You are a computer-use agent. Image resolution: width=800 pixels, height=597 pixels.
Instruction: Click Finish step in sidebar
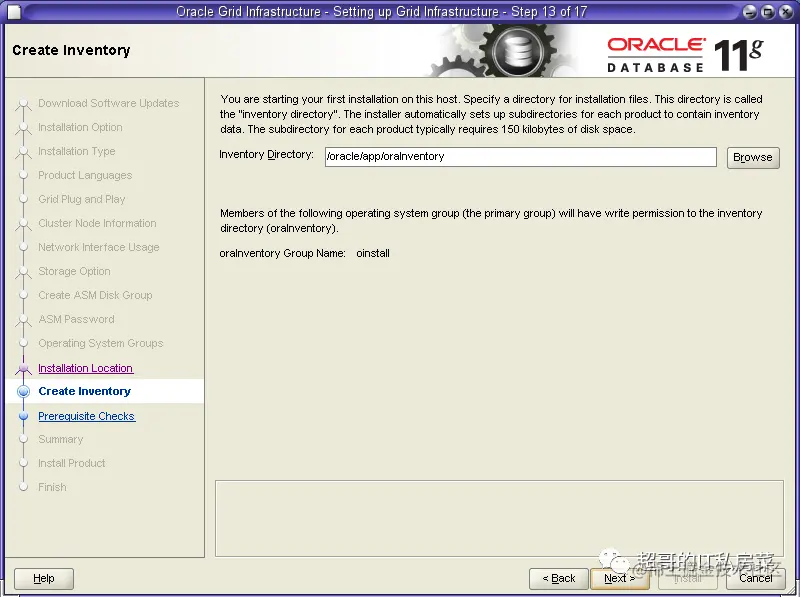52,487
